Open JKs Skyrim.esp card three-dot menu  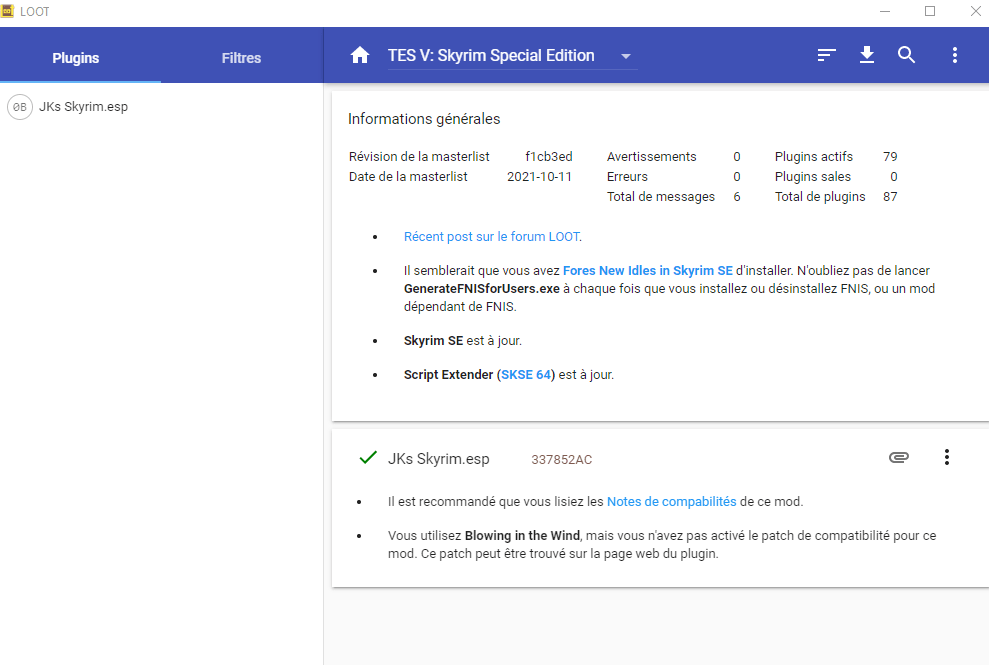(x=946, y=458)
